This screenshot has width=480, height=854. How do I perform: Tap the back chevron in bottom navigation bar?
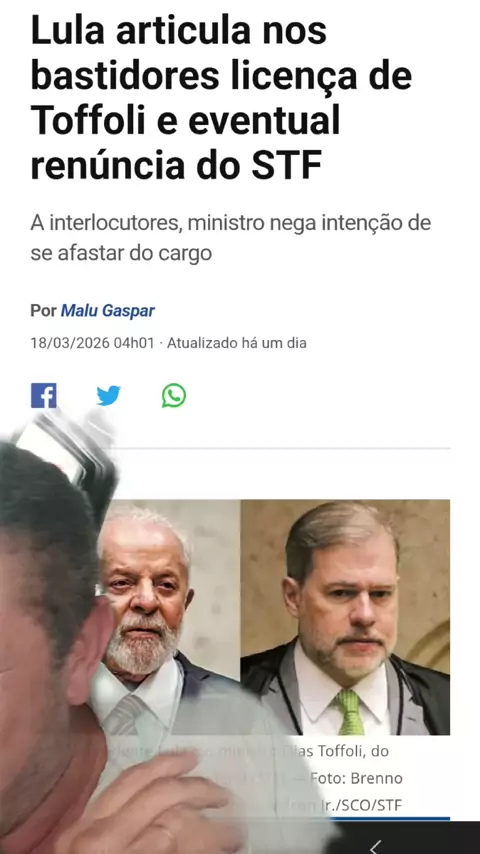[x=375, y=847]
